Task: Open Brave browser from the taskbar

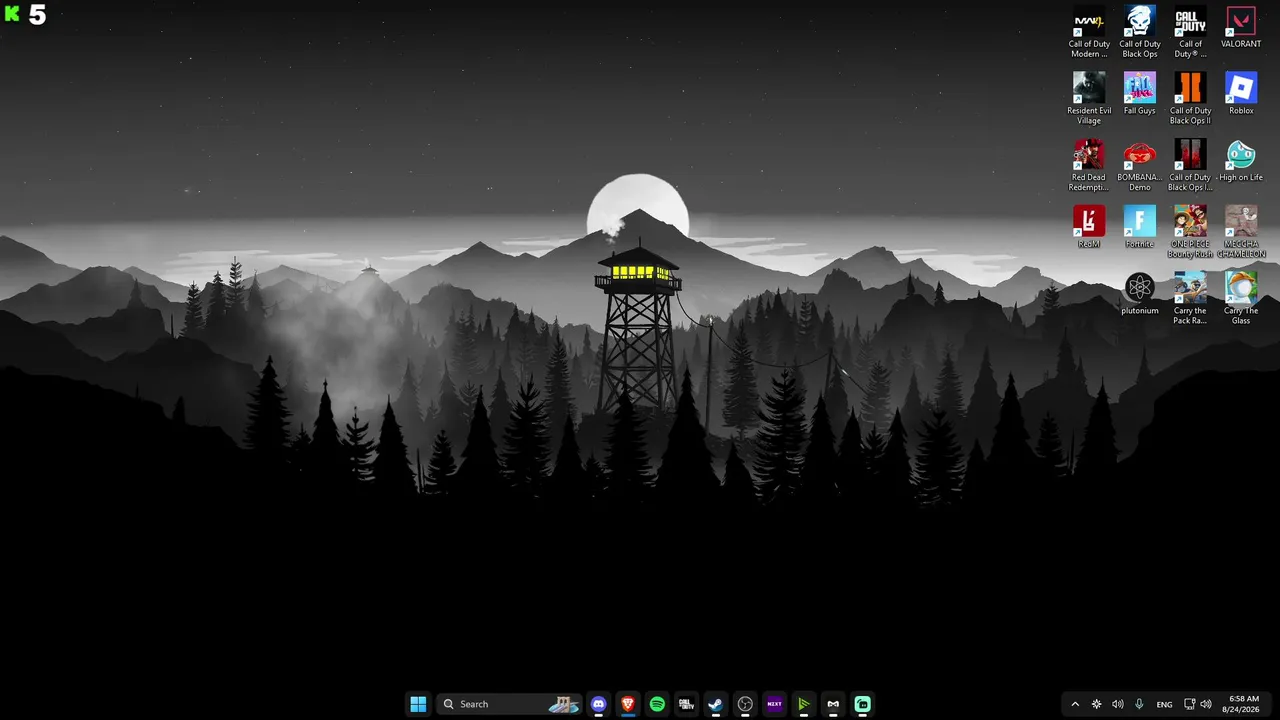Action: 628,704
